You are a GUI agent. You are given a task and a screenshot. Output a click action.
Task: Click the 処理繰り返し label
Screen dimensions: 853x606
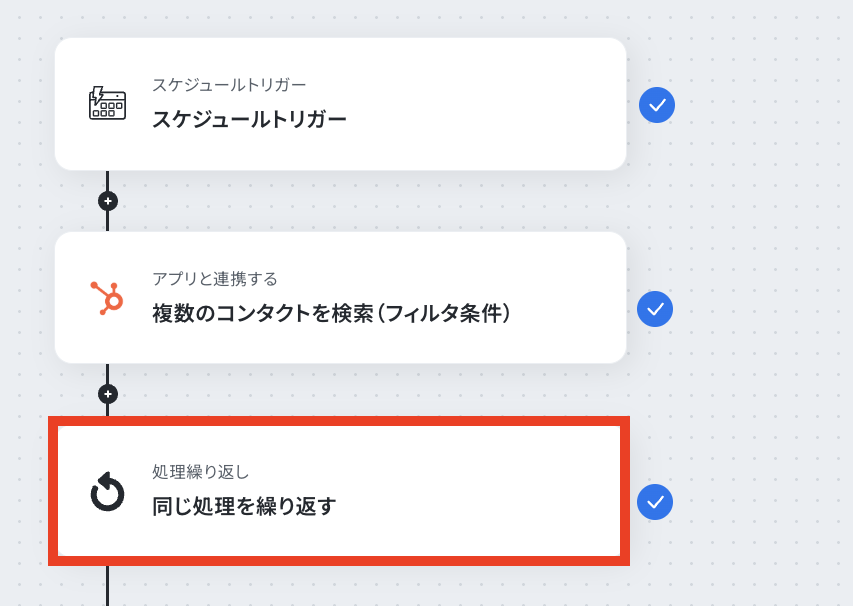pos(193,471)
